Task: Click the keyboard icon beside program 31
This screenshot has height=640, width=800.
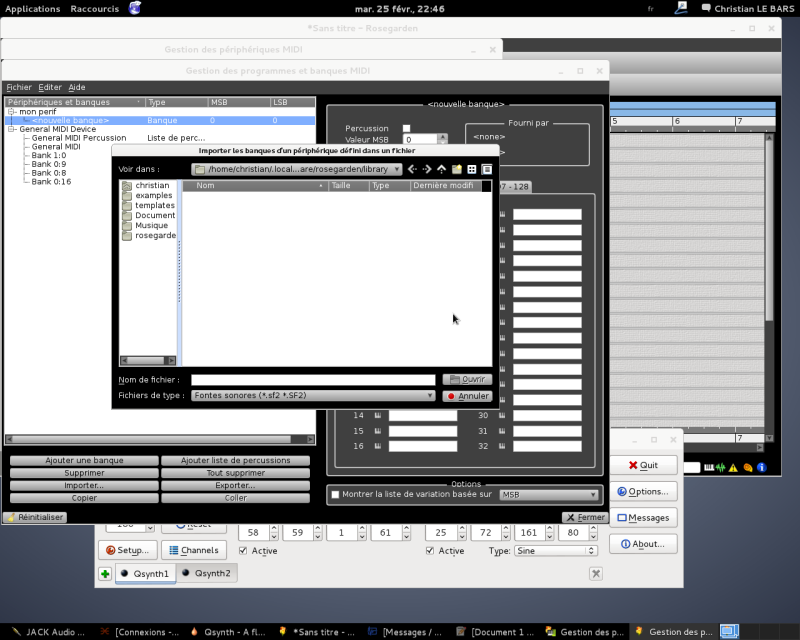Action: (x=502, y=431)
